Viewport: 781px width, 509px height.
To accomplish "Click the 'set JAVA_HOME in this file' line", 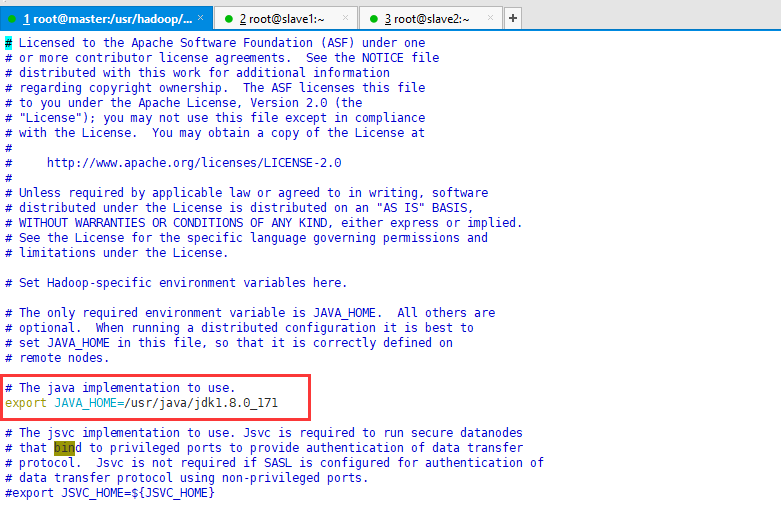I will pos(229,343).
